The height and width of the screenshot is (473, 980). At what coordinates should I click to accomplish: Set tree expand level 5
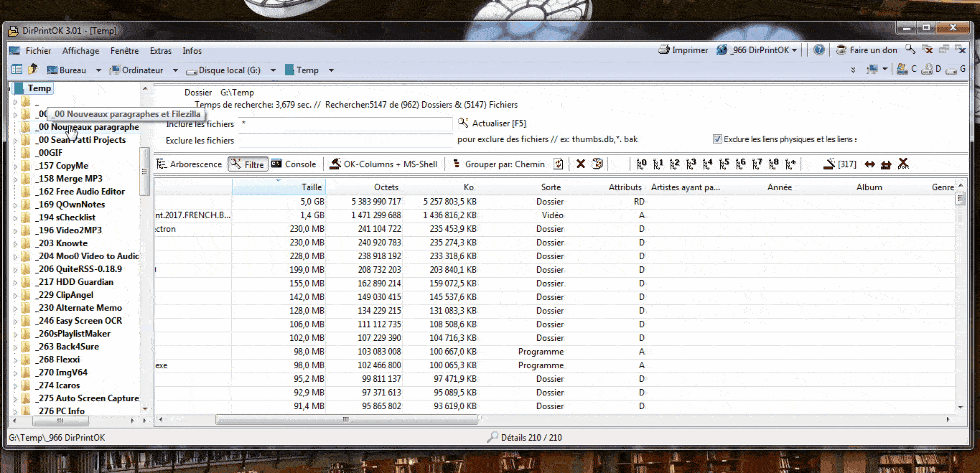pos(724,164)
